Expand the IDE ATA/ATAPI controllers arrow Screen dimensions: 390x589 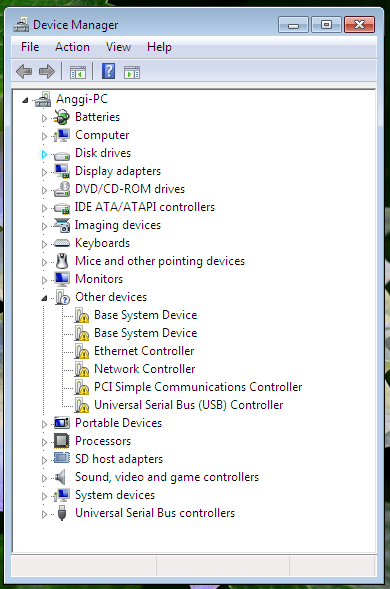pyautogui.click(x=44, y=208)
